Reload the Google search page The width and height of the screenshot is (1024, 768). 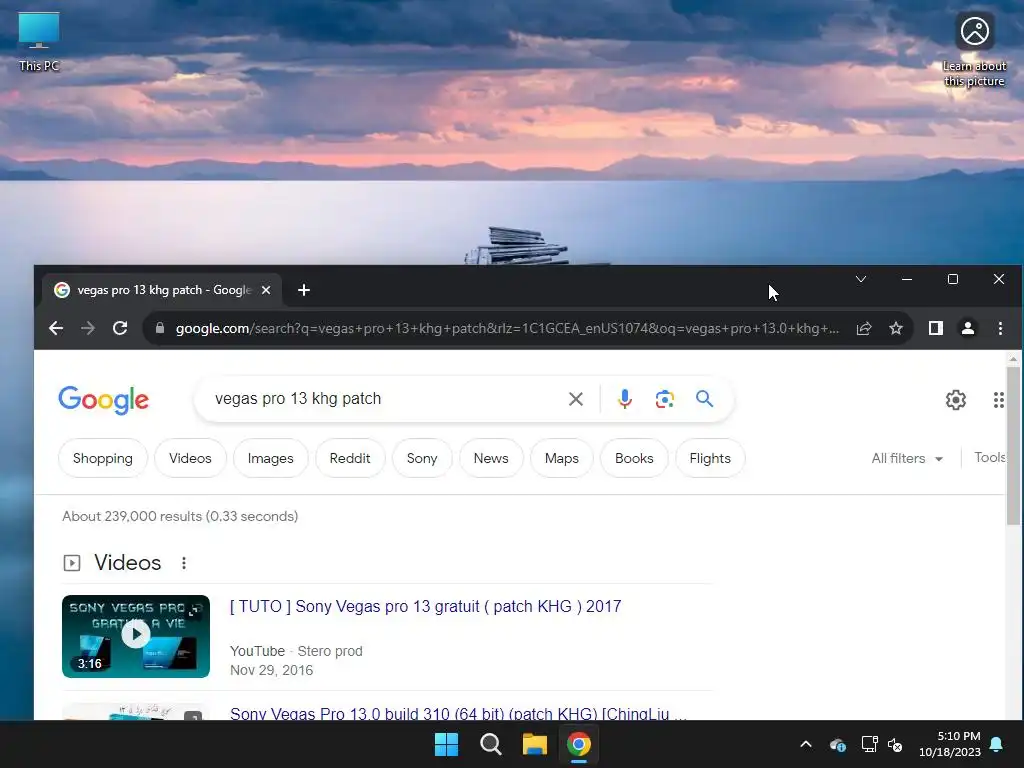point(120,328)
